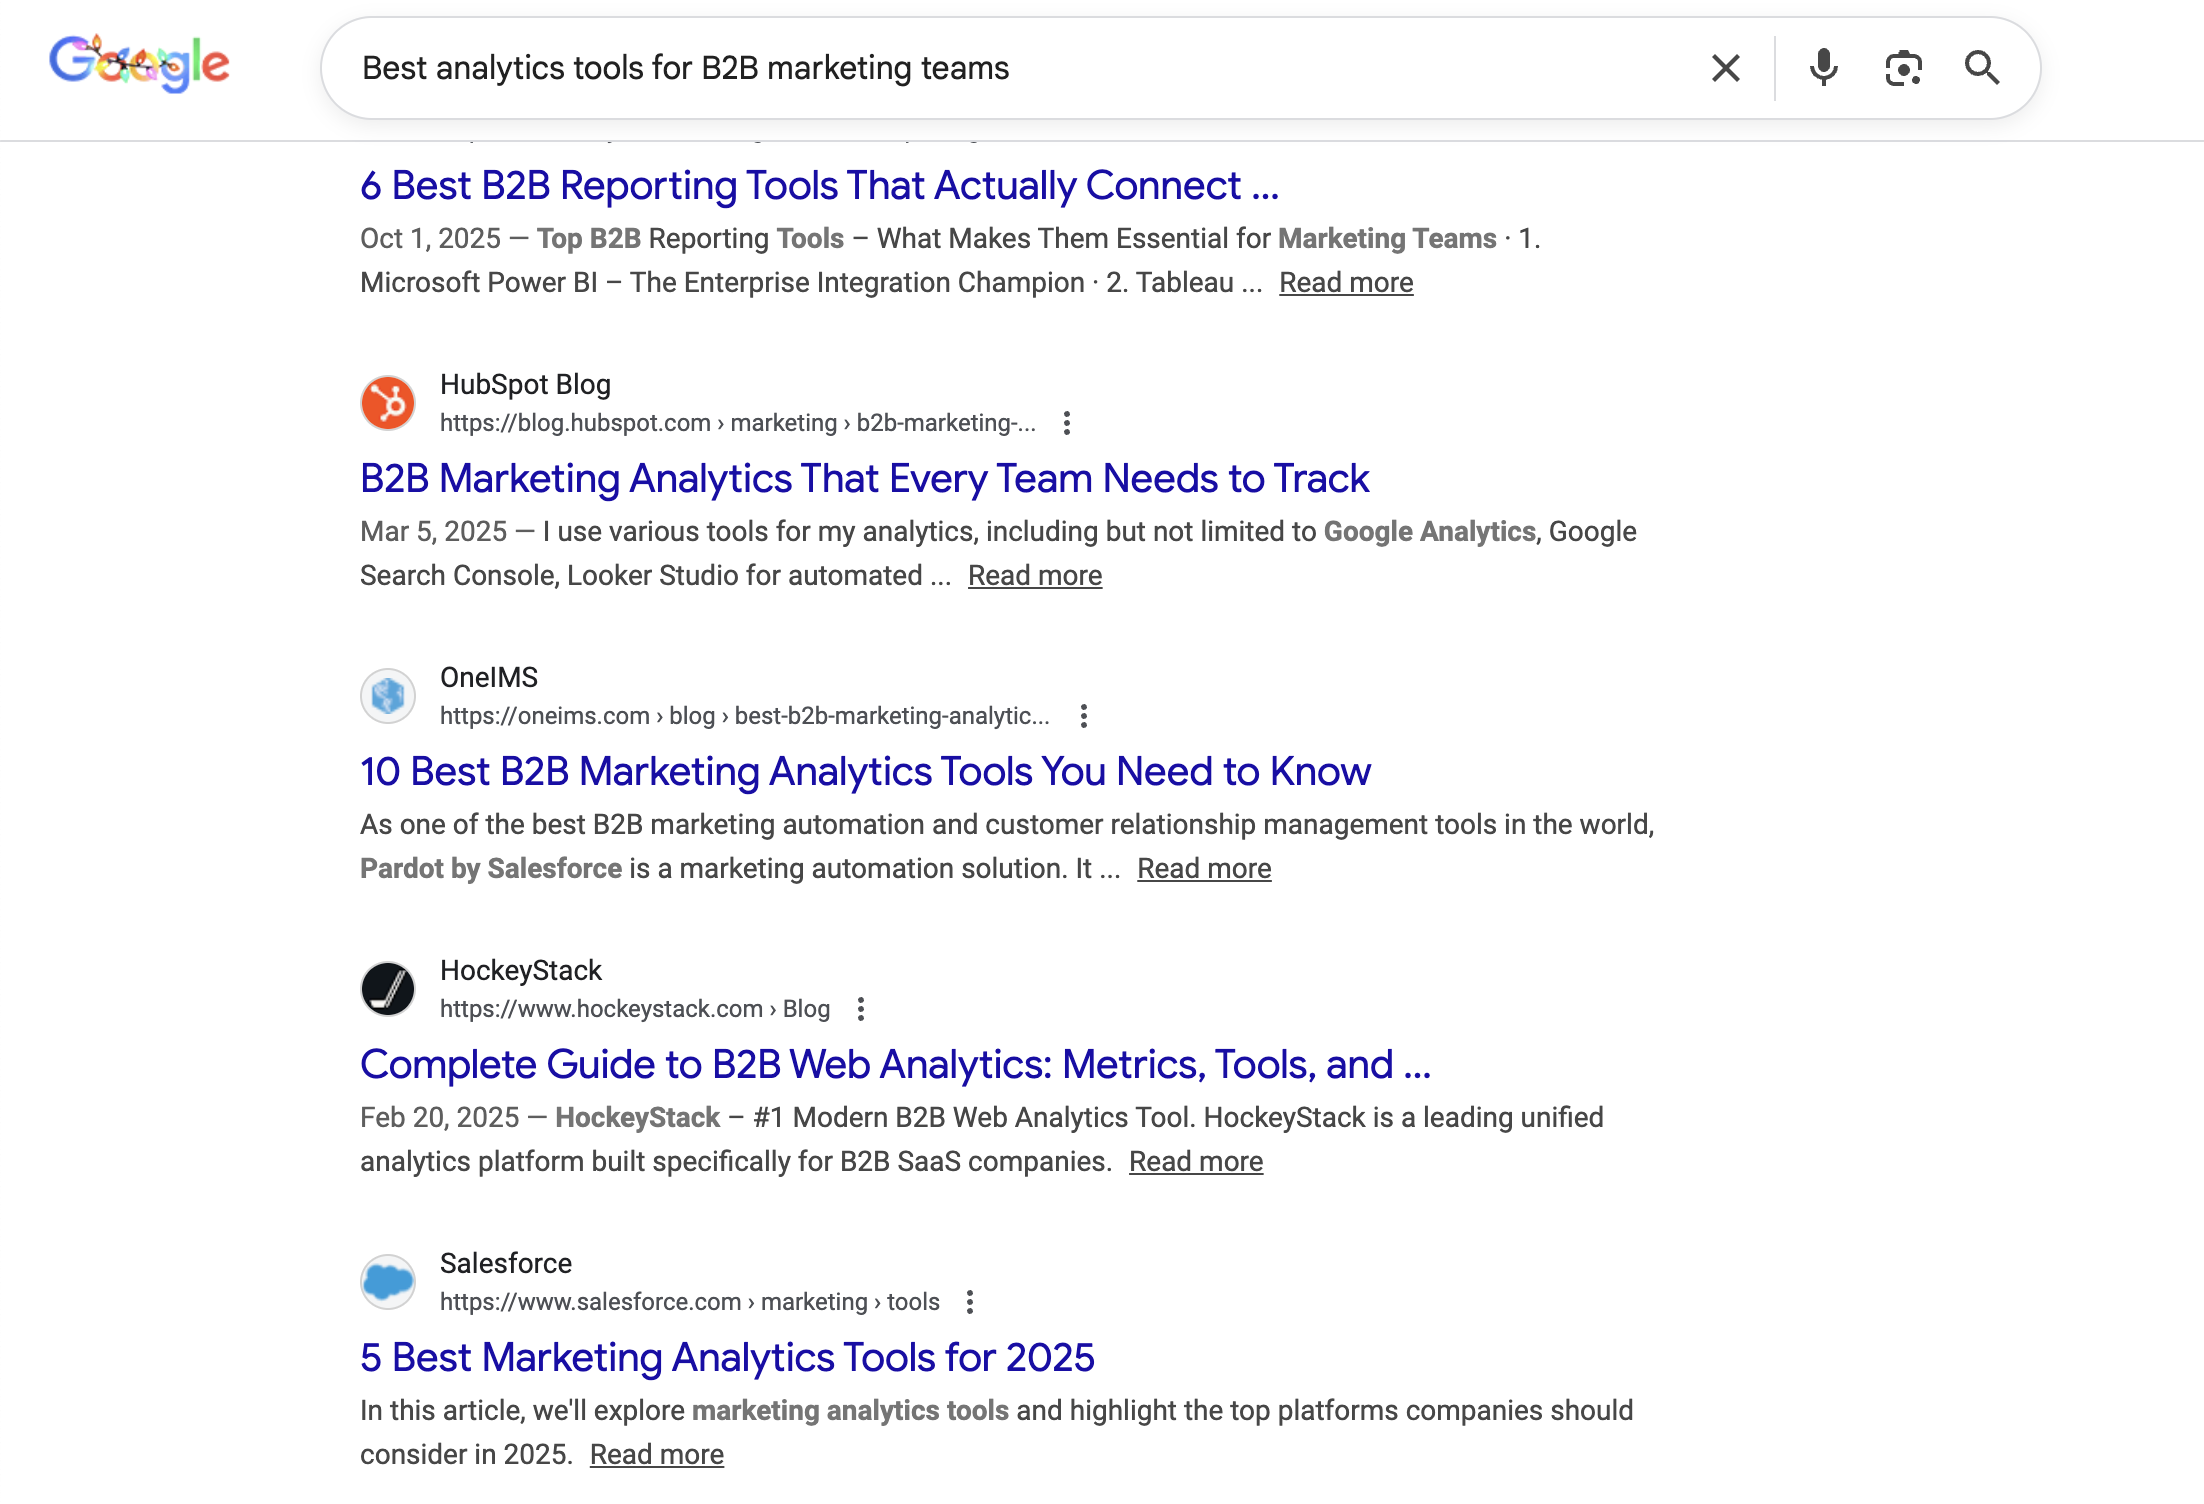Open more options for OneIMS result
This screenshot has height=1504, width=2204.
tap(1084, 716)
